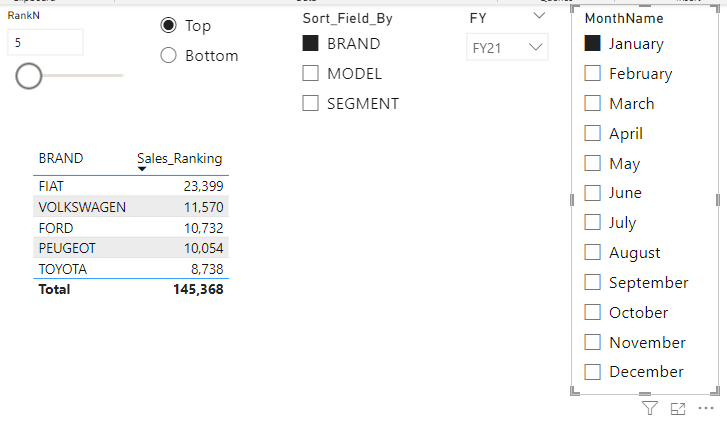The width and height of the screenshot is (727, 443).
Task: Uncheck the BRAND sort field checkbox
Action: point(310,44)
